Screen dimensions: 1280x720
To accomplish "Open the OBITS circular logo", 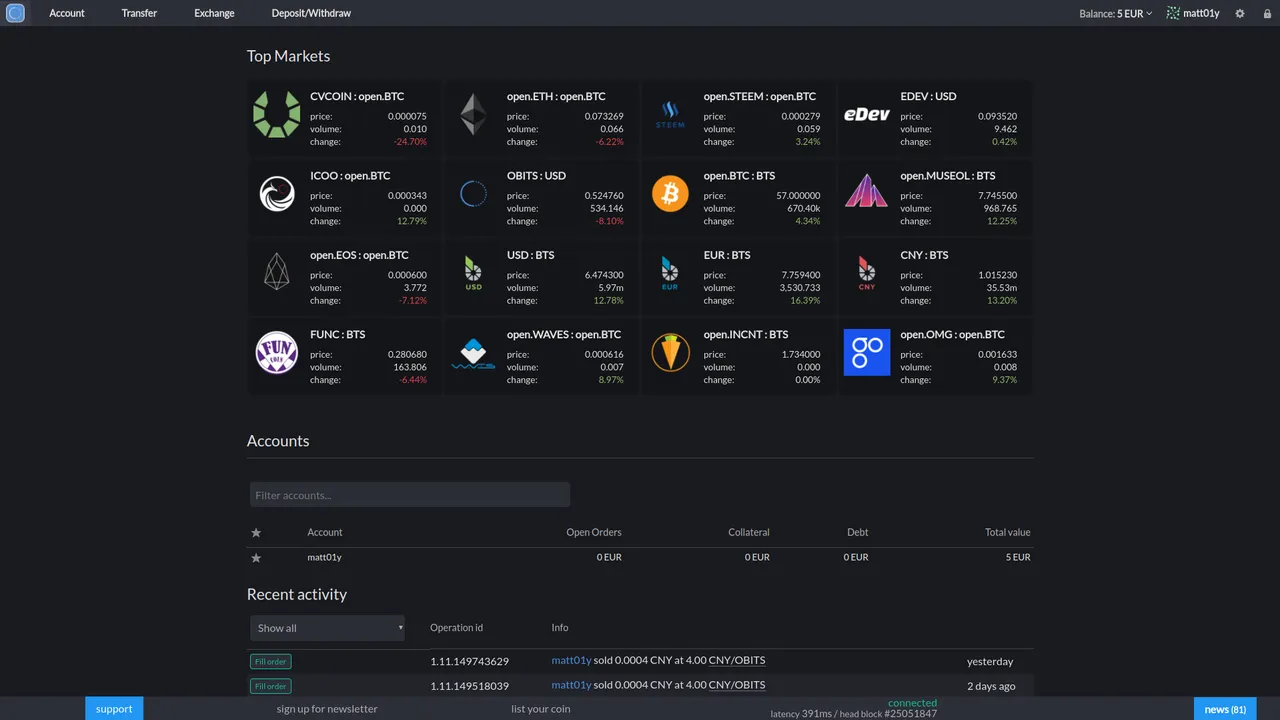I will (474, 194).
